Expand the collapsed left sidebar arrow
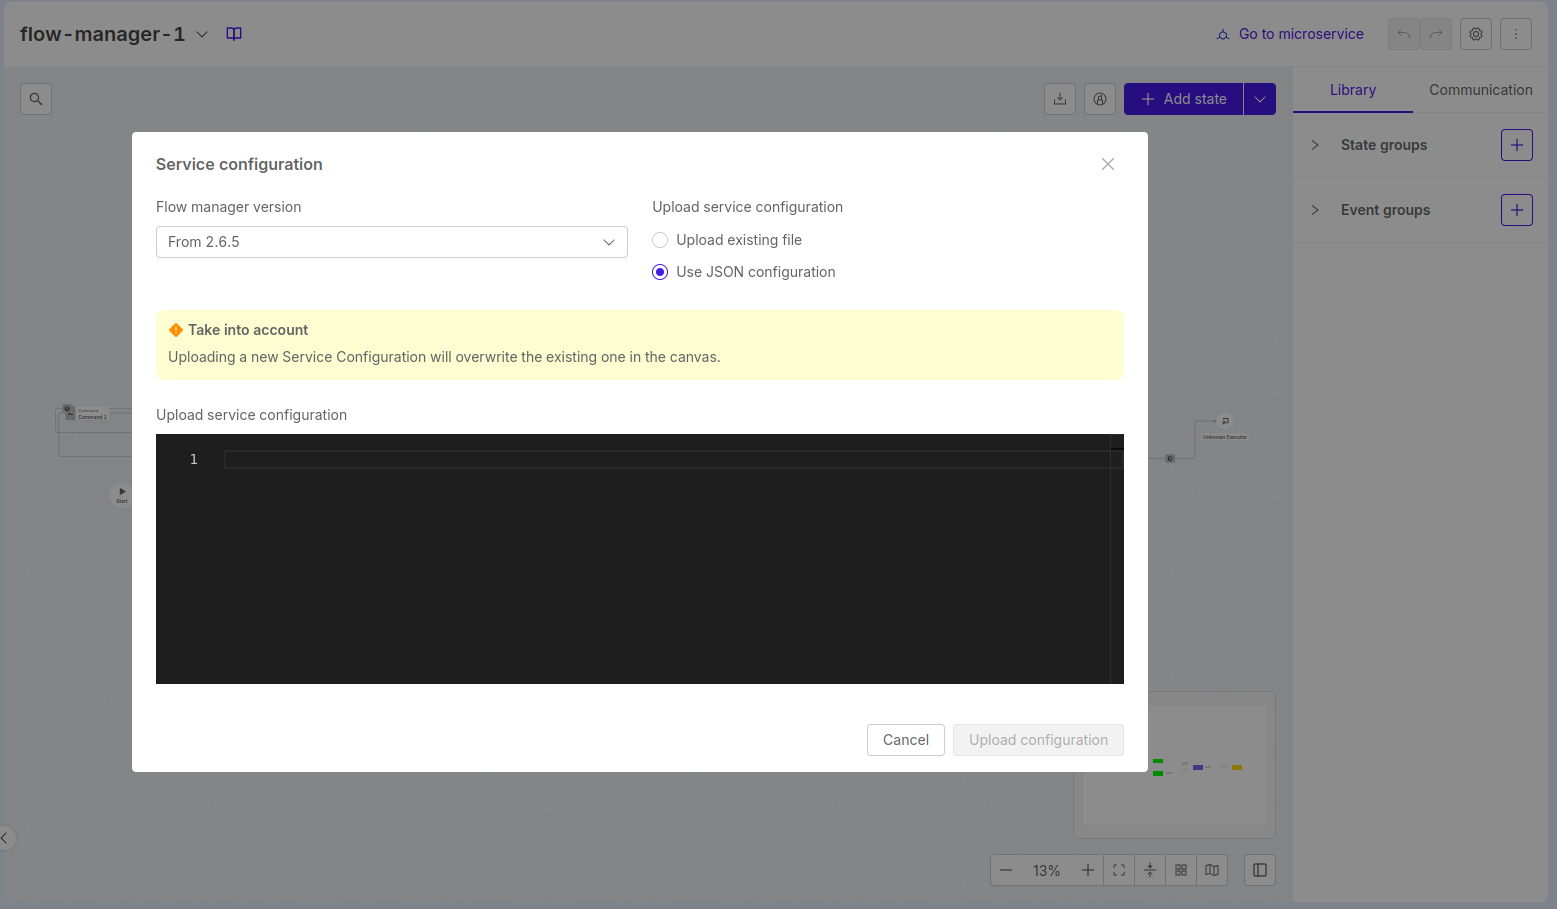1557x909 pixels. (6, 838)
